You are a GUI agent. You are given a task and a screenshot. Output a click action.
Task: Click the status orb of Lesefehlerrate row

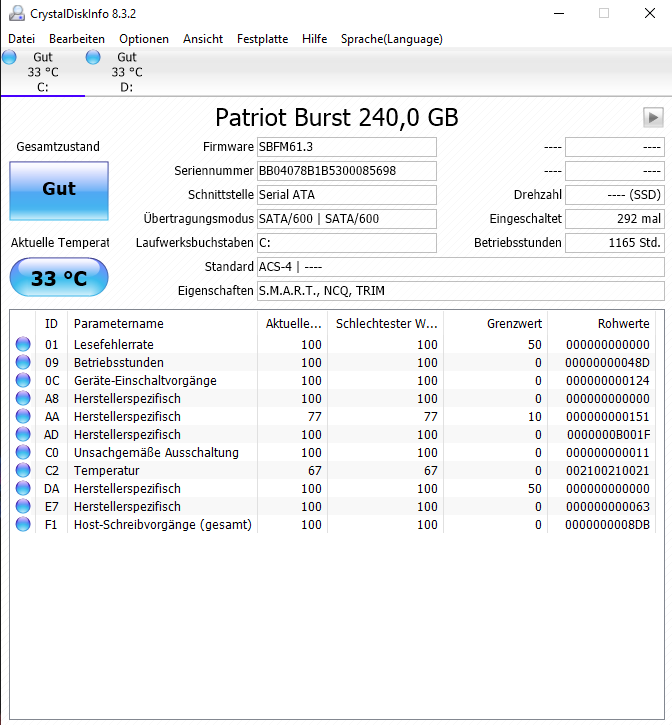click(23, 344)
